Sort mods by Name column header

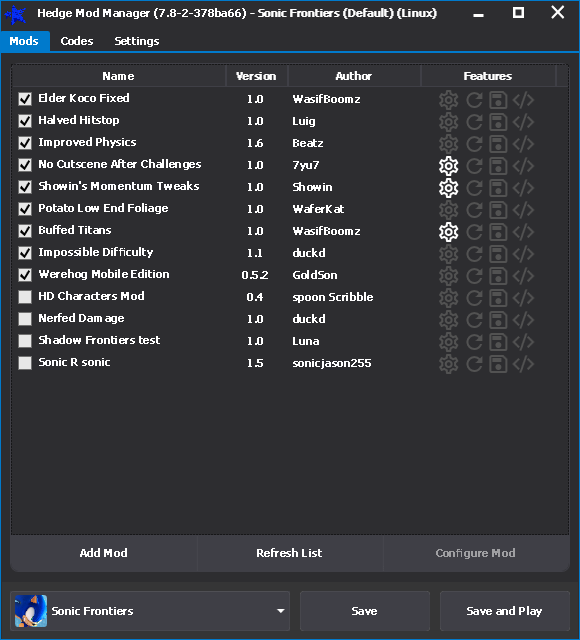[x=118, y=76]
